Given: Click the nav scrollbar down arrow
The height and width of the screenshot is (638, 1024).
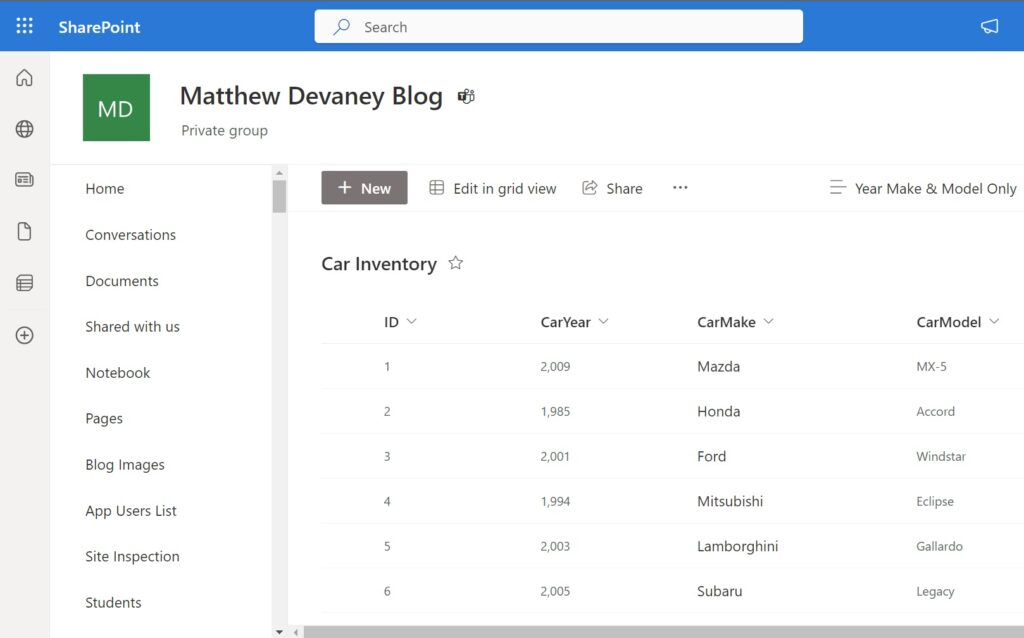Looking at the screenshot, I should pos(280,632).
